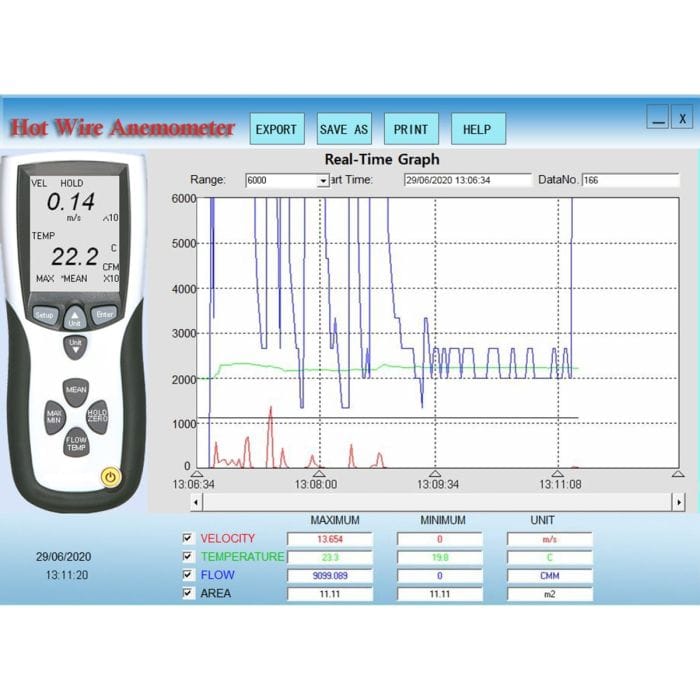Toggle the VELOCITY checkbox
This screenshot has width=700, height=700.
(187, 538)
